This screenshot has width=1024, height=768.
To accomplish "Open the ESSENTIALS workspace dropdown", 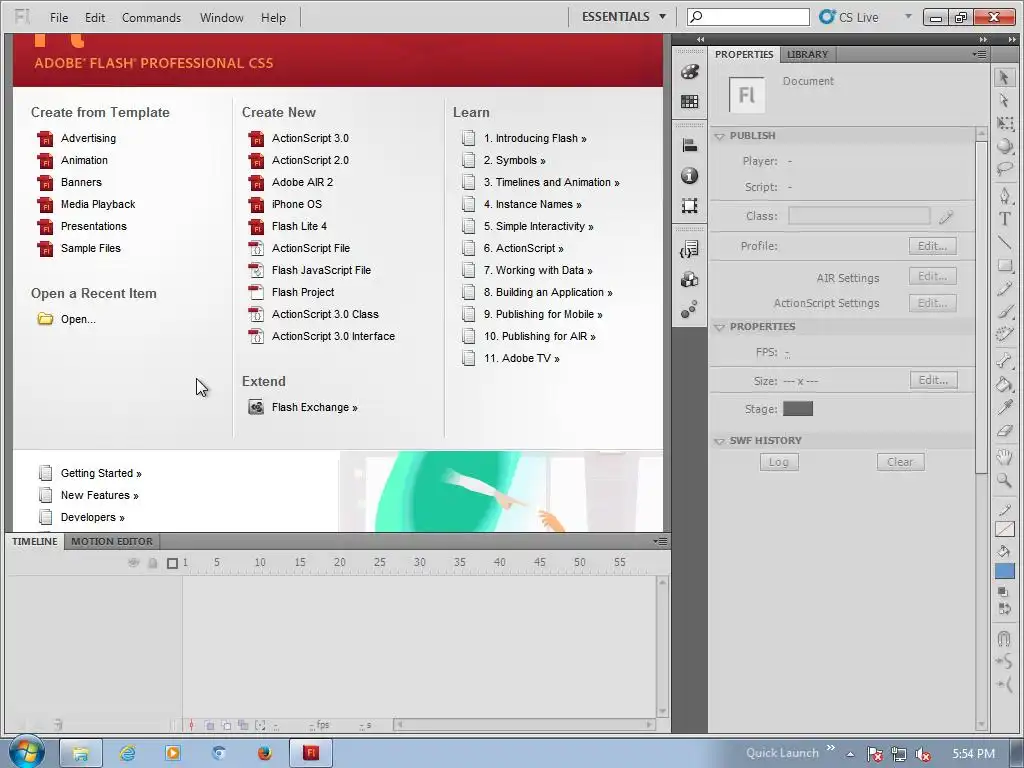I will tap(624, 16).
